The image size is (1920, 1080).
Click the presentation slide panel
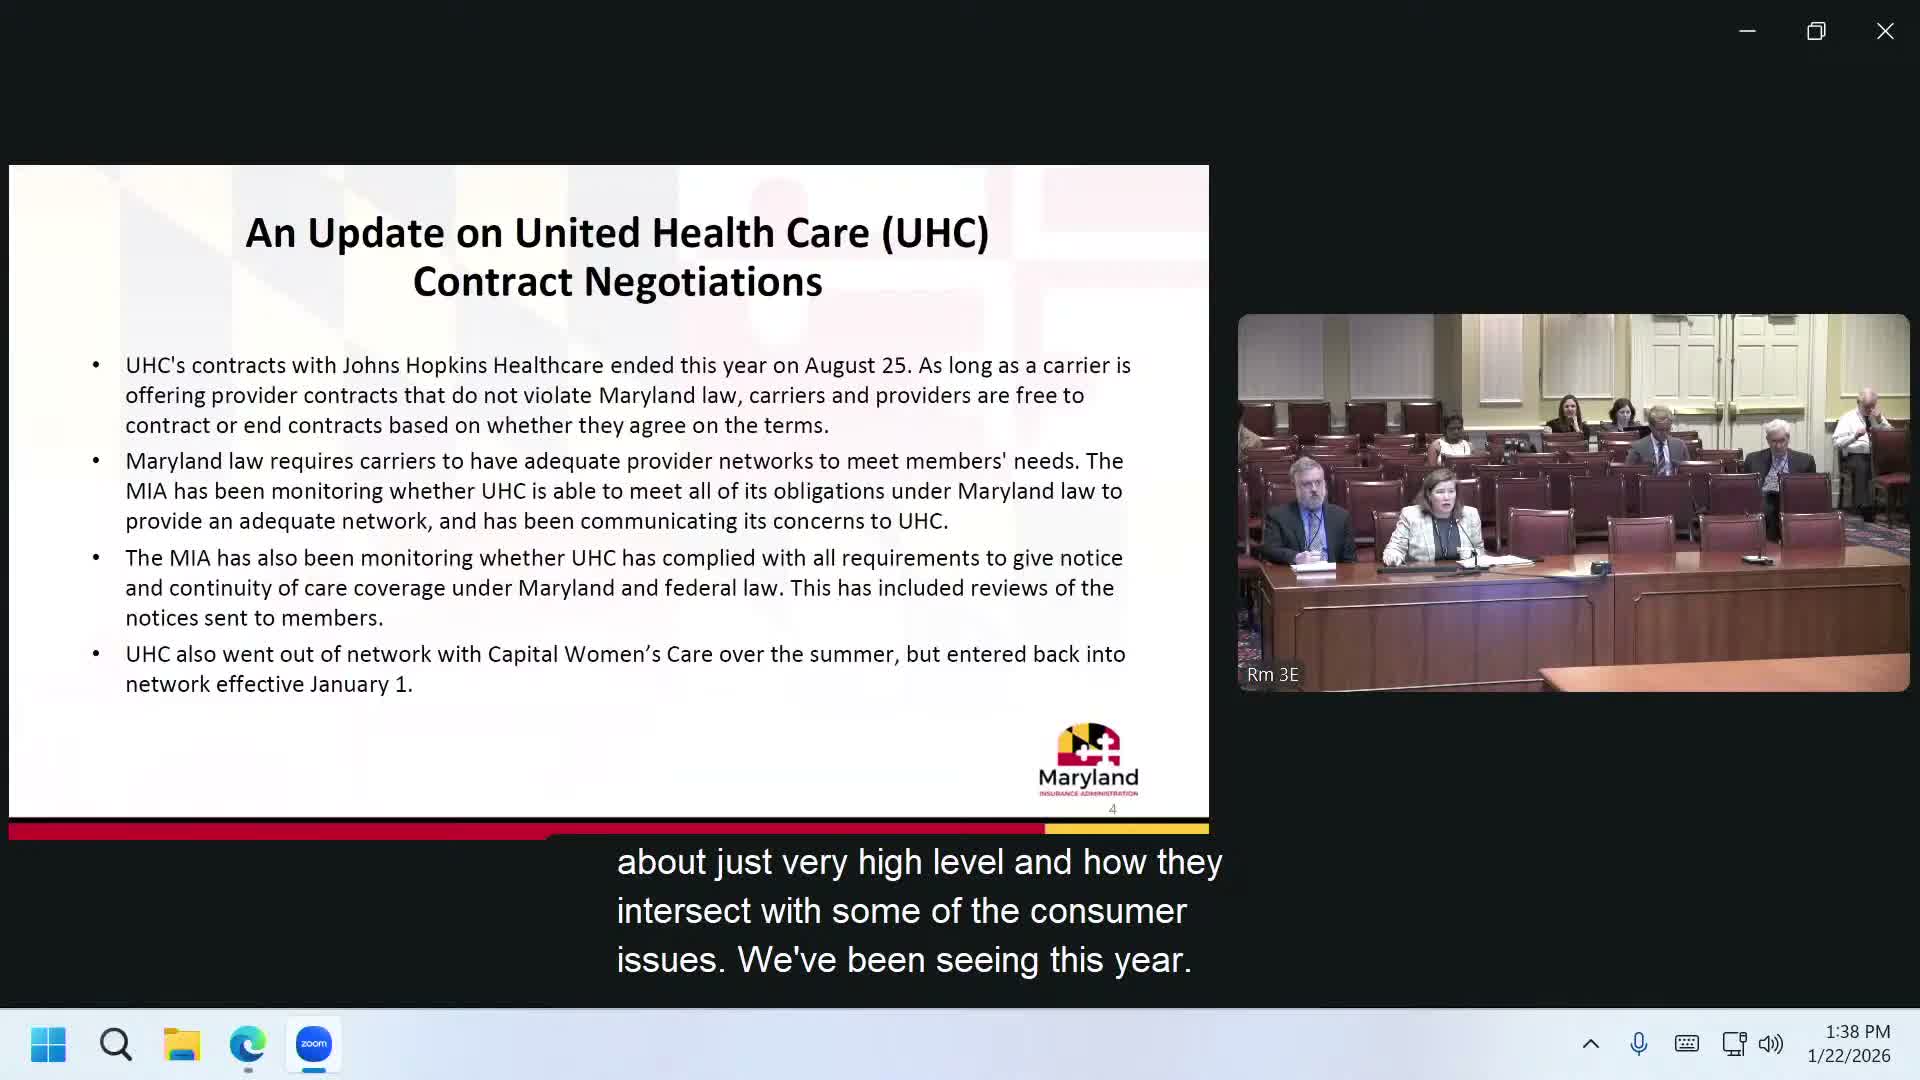[608, 490]
